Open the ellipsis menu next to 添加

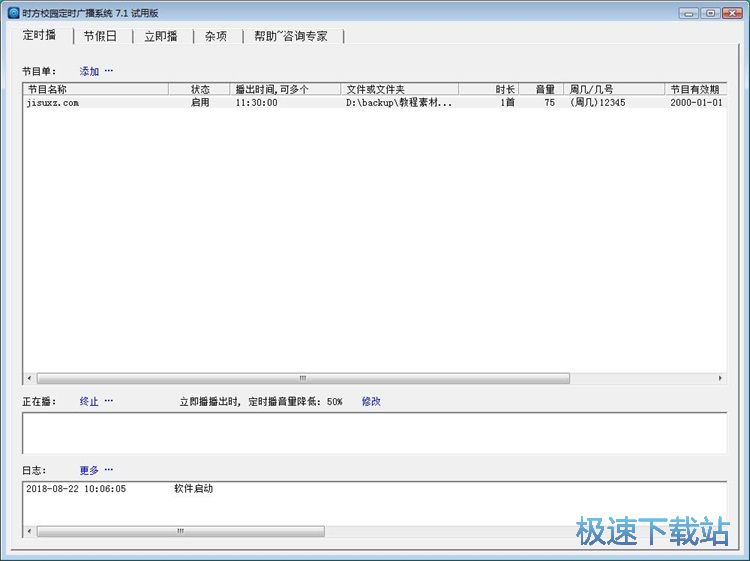pos(109,71)
